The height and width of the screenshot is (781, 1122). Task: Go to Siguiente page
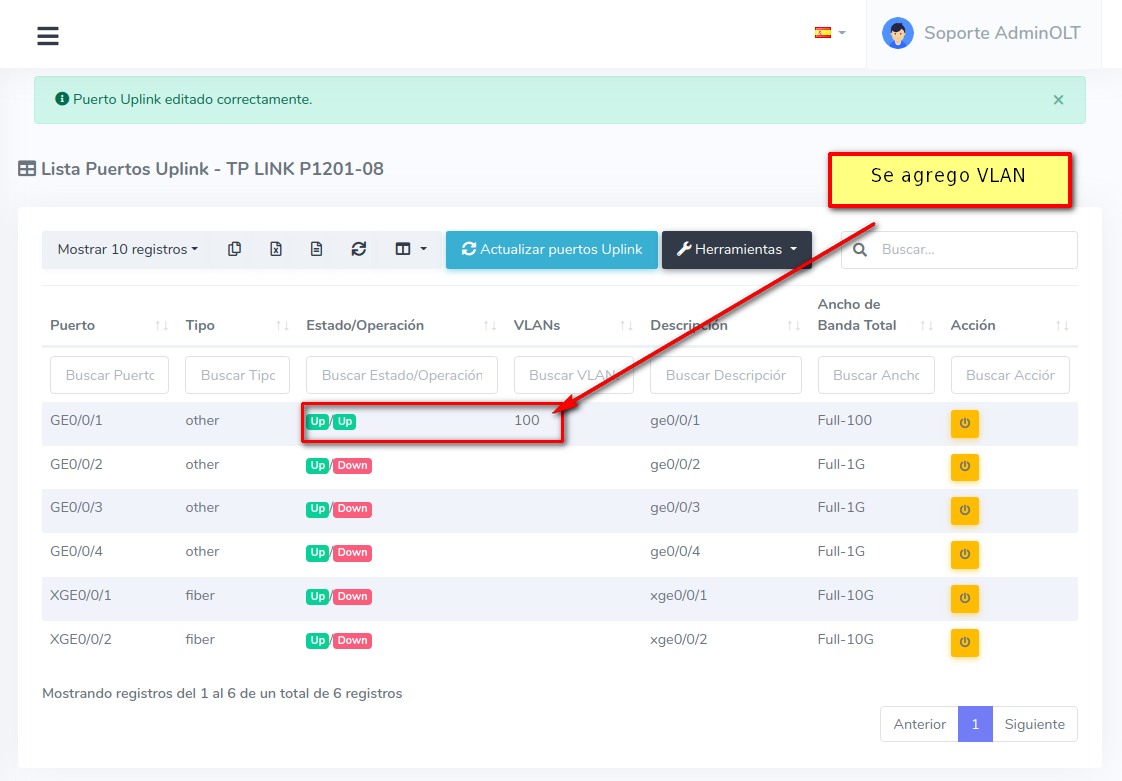[x=1034, y=724]
